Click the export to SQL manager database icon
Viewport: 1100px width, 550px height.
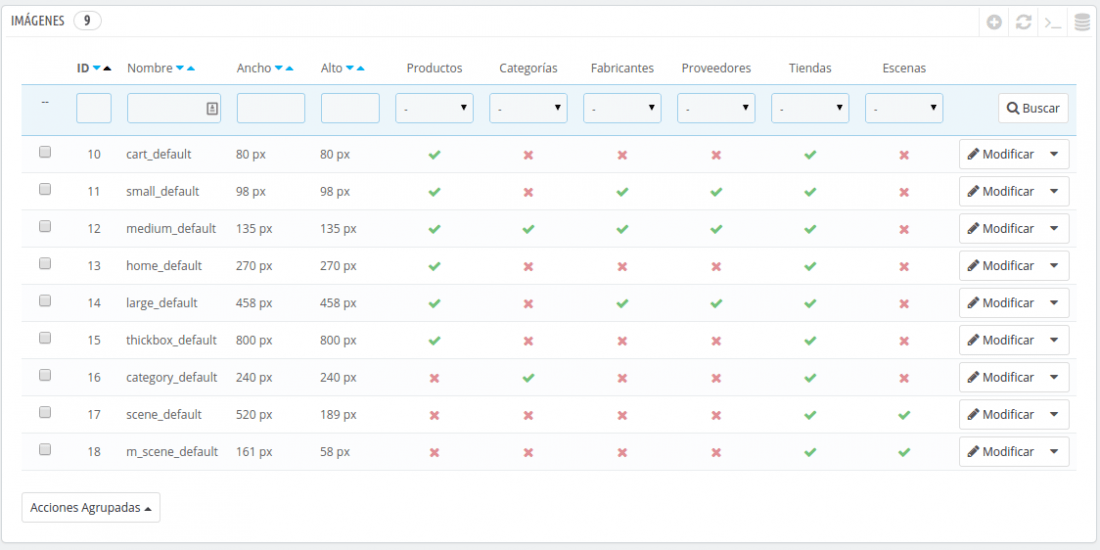coord(1082,22)
